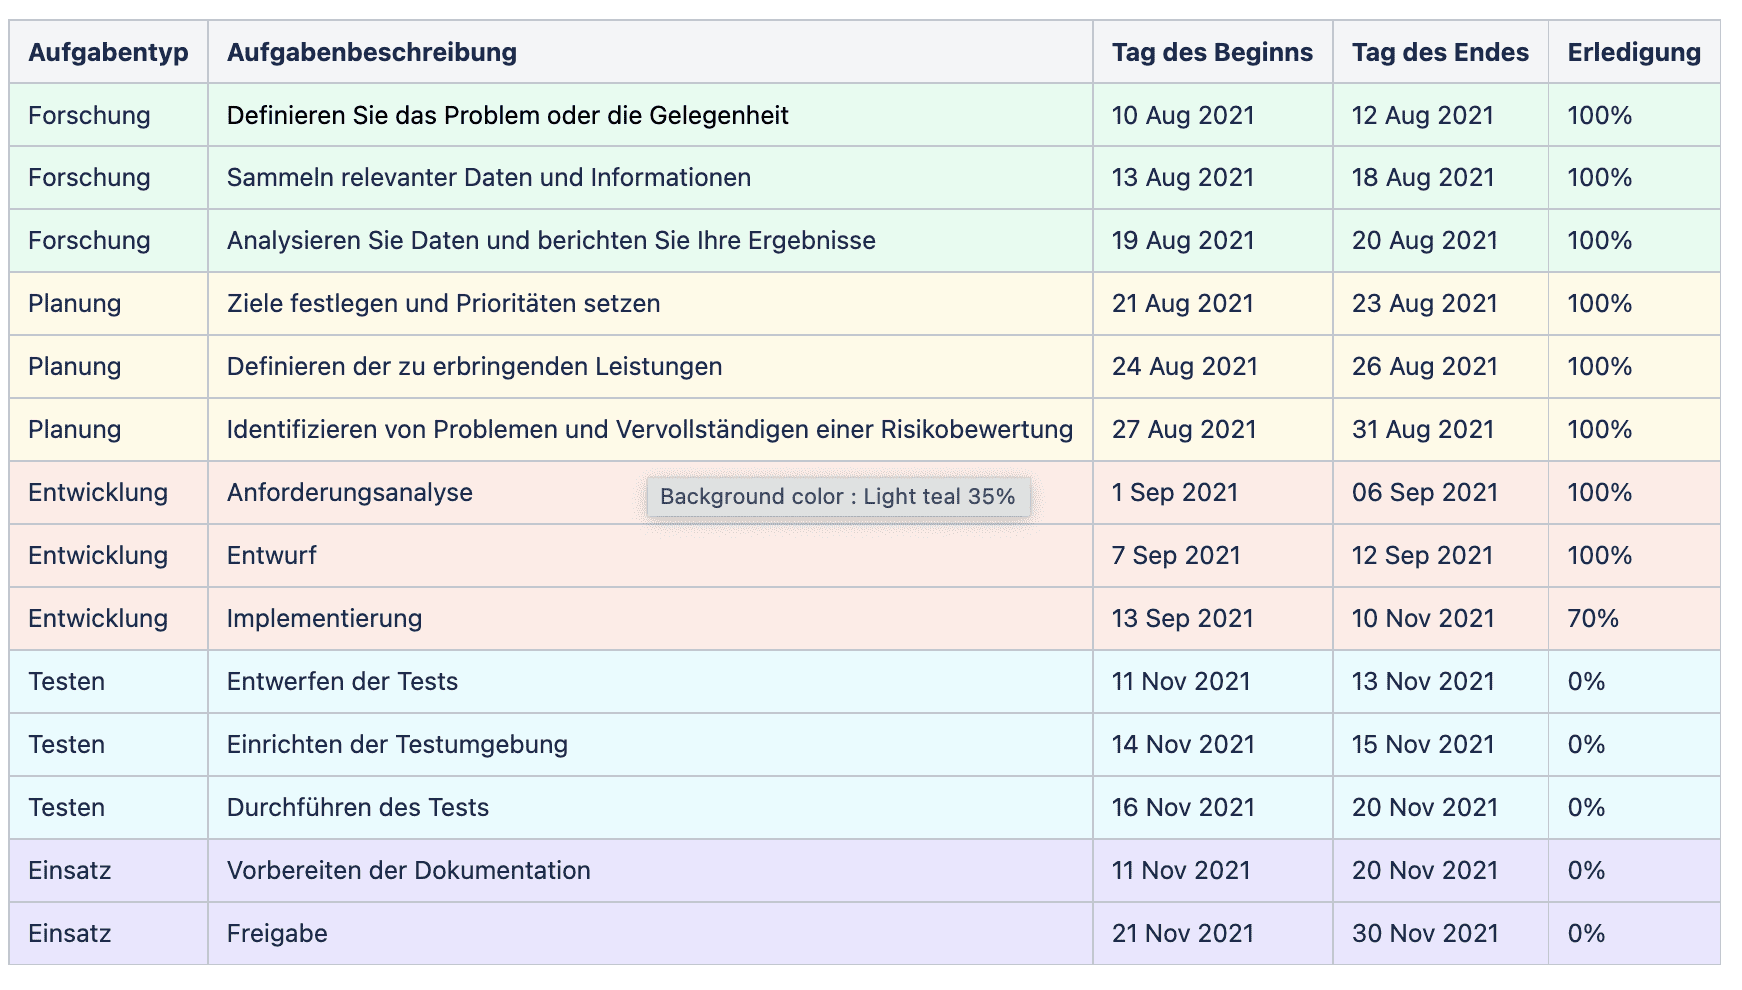Select the cell "Vorbereiten der Dokumentation"
The width and height of the screenshot is (1742, 990).
pyautogui.click(x=408, y=871)
